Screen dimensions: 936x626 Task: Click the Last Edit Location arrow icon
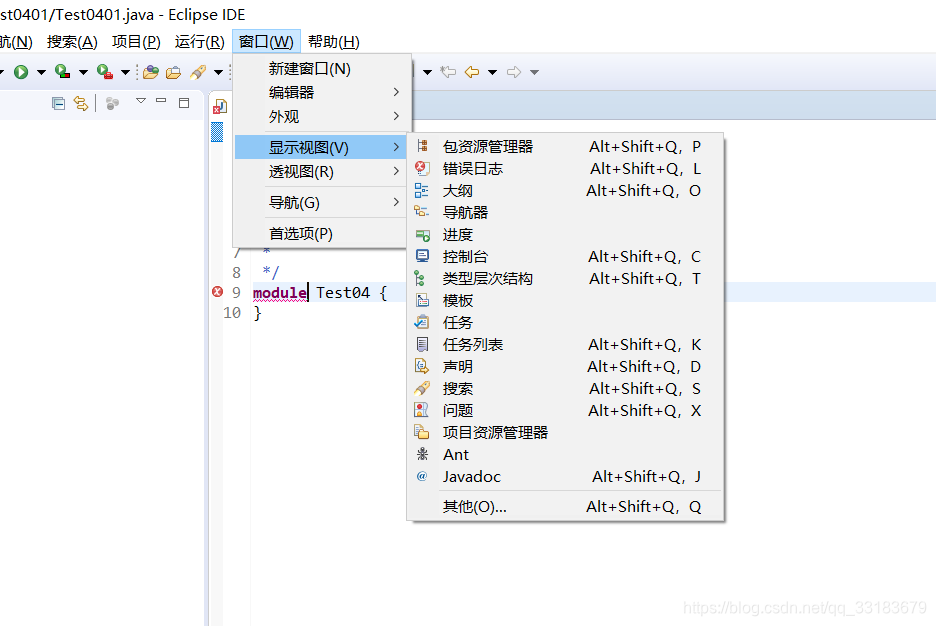click(x=448, y=72)
